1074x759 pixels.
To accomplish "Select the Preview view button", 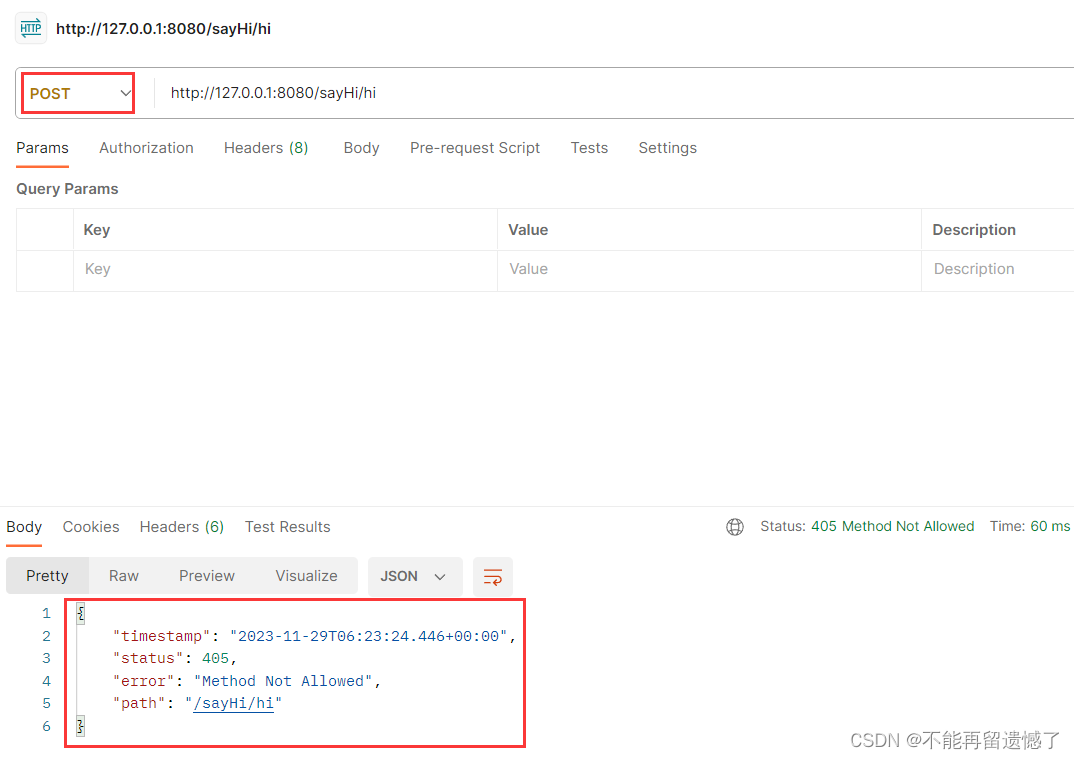I will point(207,576).
